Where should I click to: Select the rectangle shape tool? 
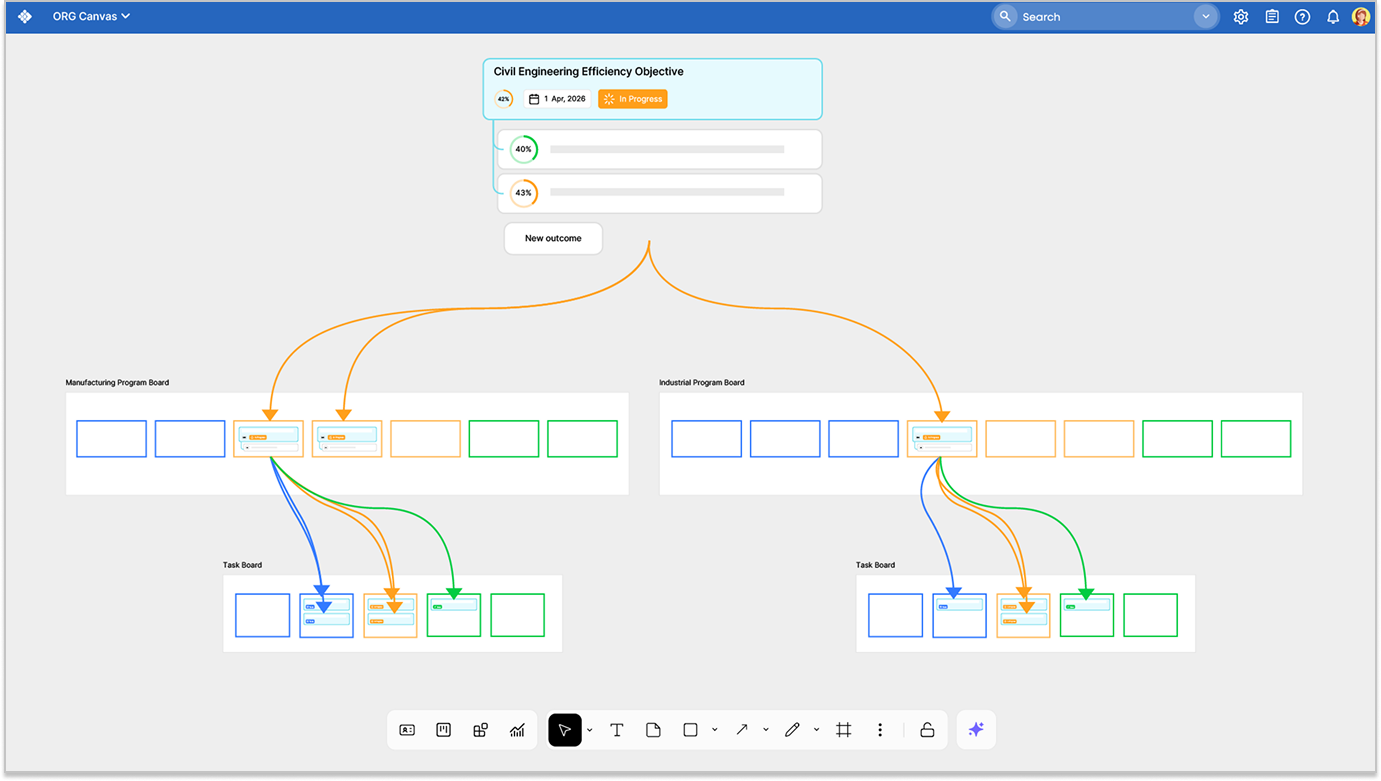(x=690, y=730)
